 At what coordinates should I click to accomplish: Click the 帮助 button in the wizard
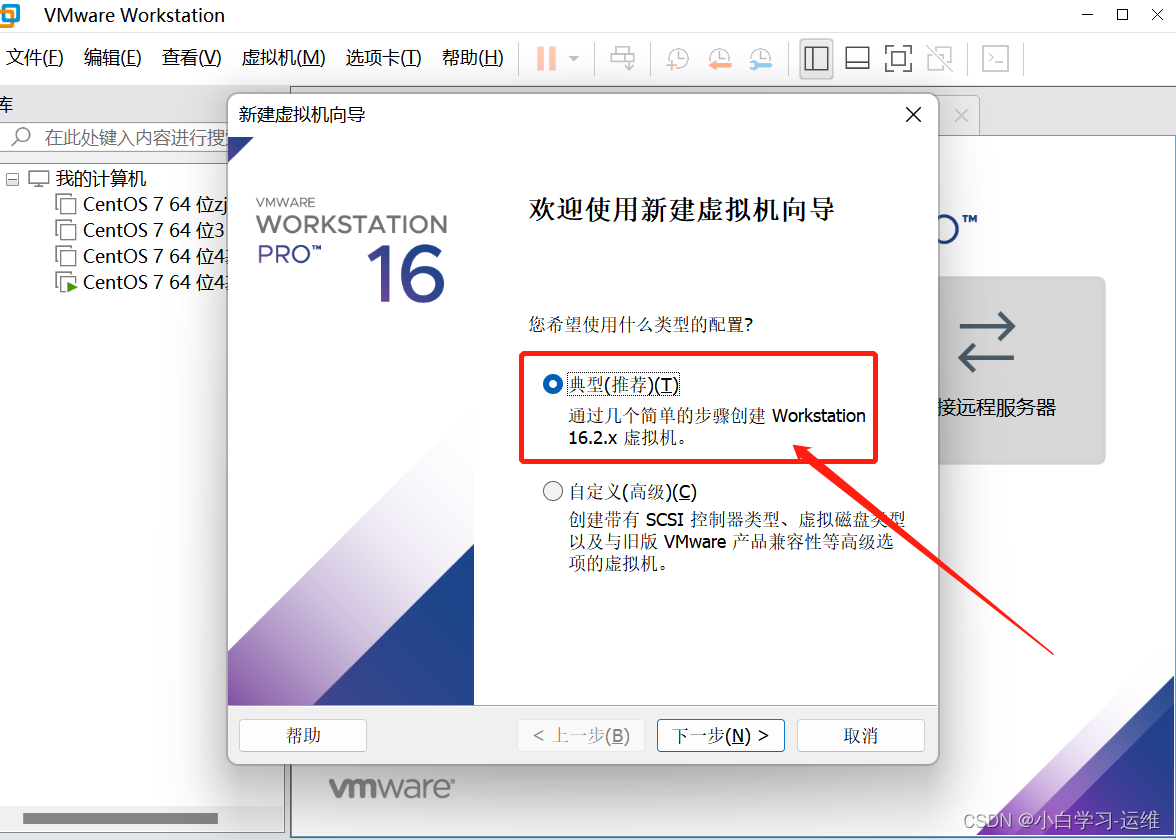pyautogui.click(x=303, y=736)
